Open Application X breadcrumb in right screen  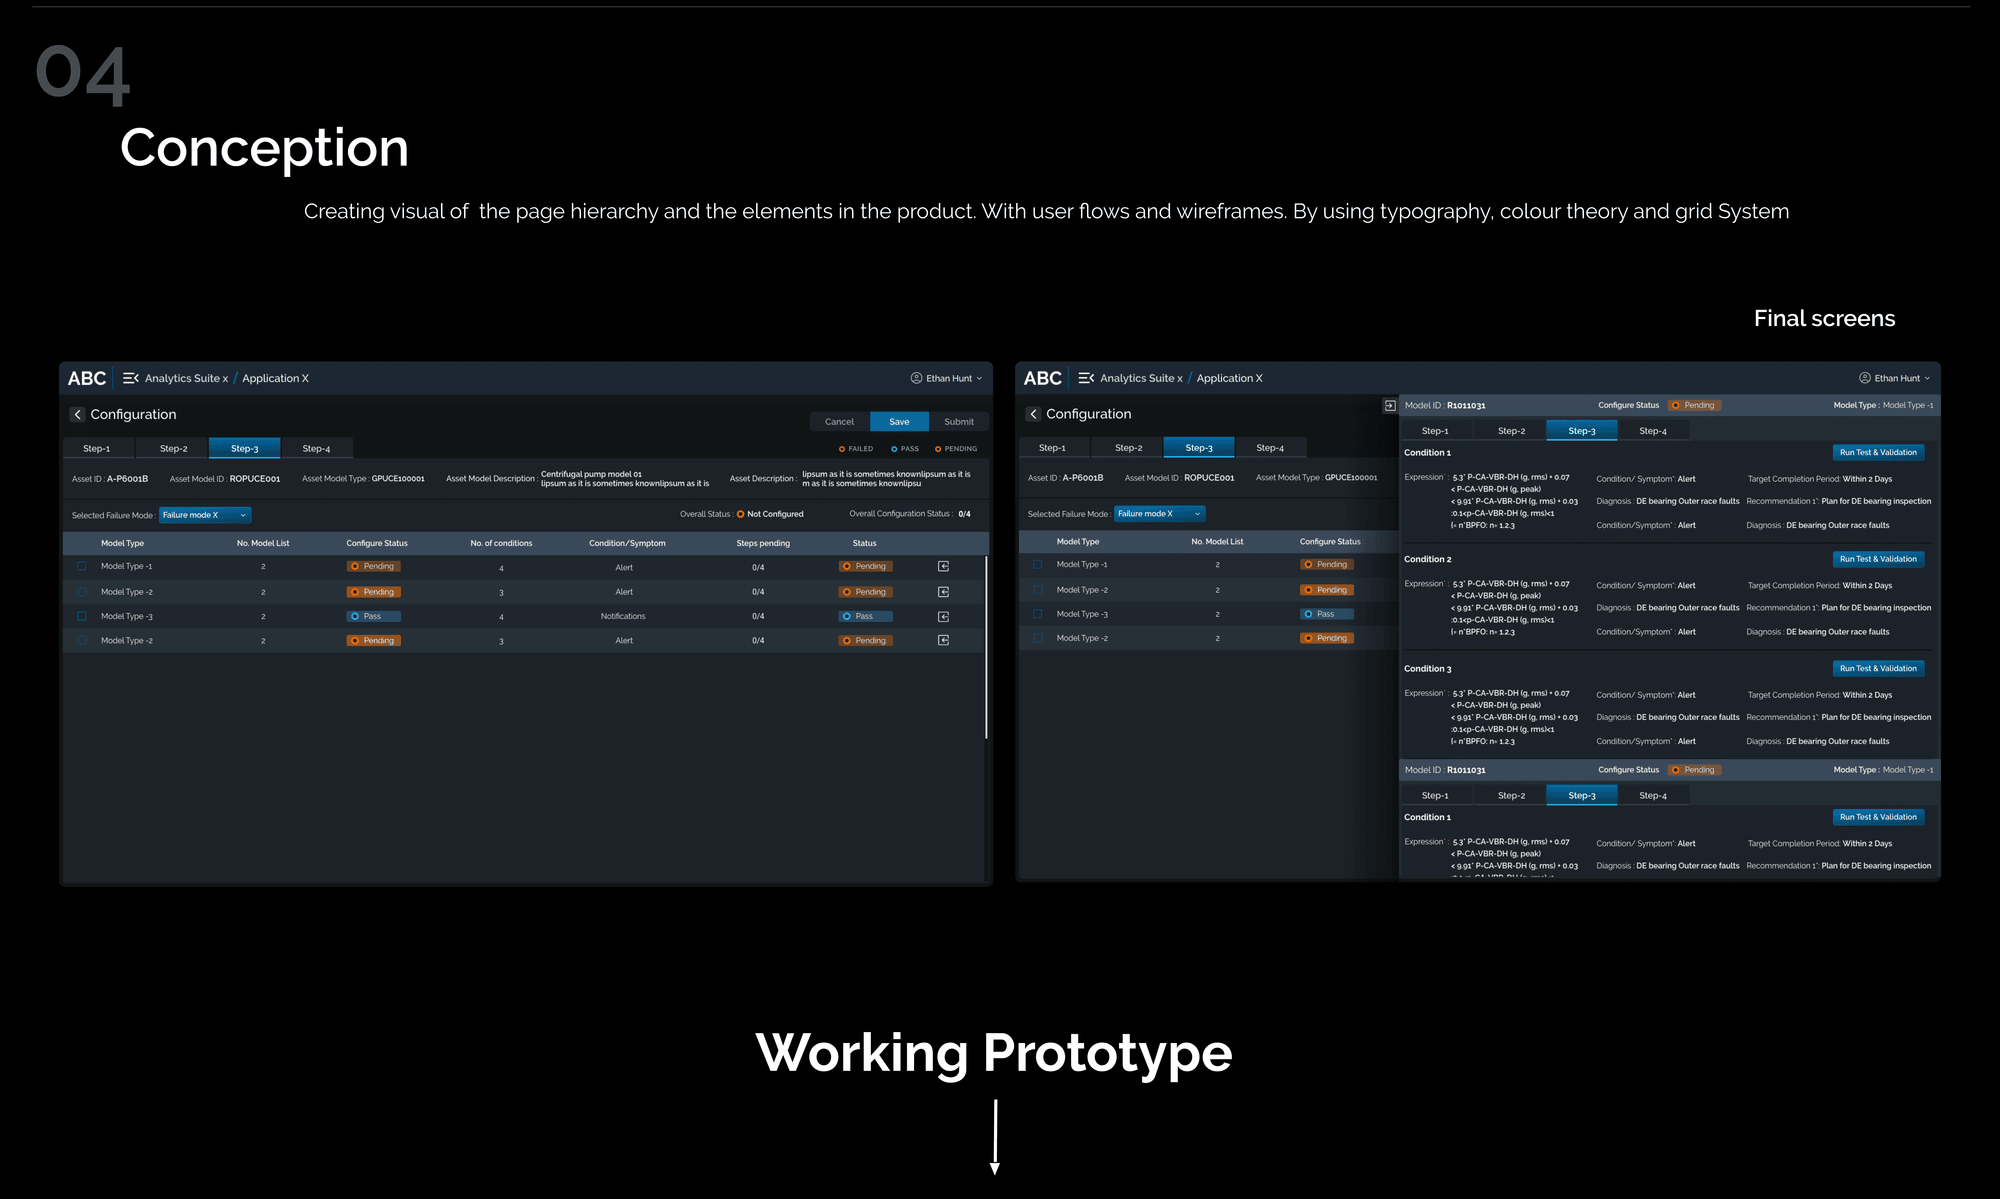[1229, 379]
